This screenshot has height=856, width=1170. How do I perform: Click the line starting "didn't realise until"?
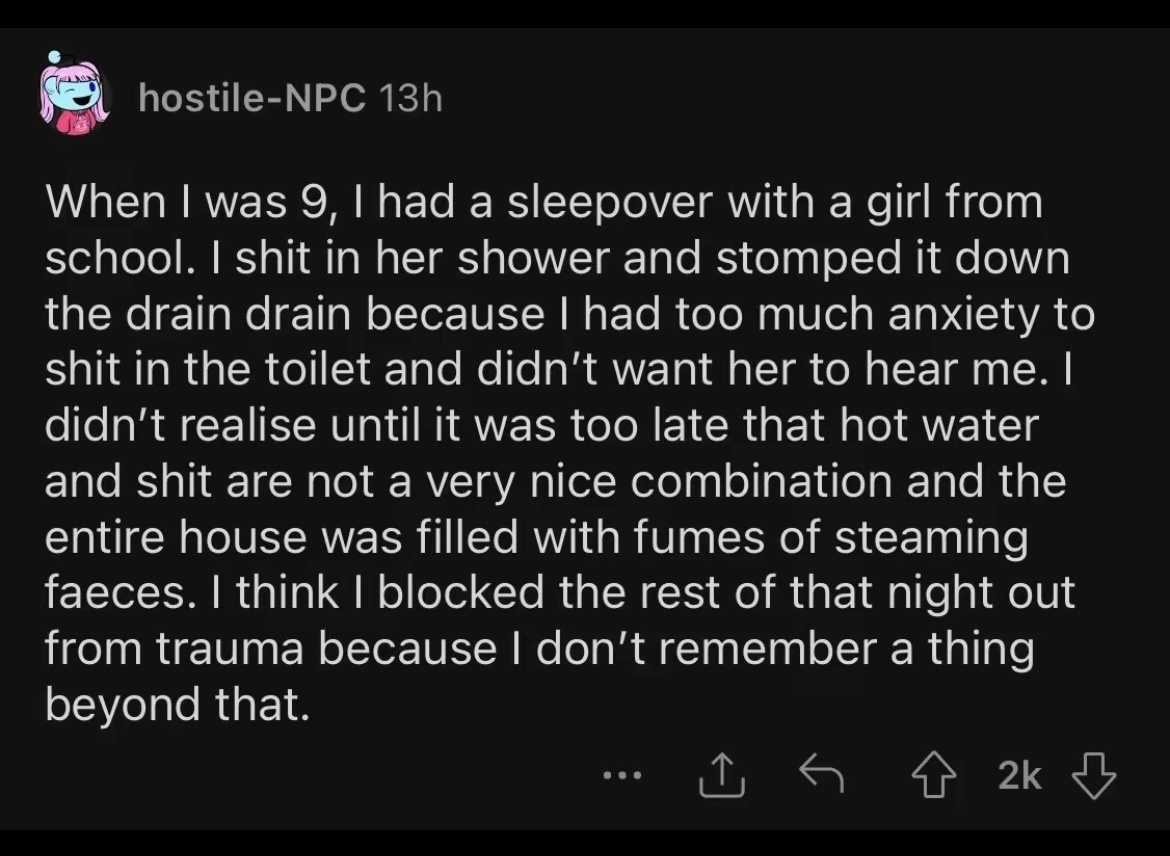tap(542, 425)
